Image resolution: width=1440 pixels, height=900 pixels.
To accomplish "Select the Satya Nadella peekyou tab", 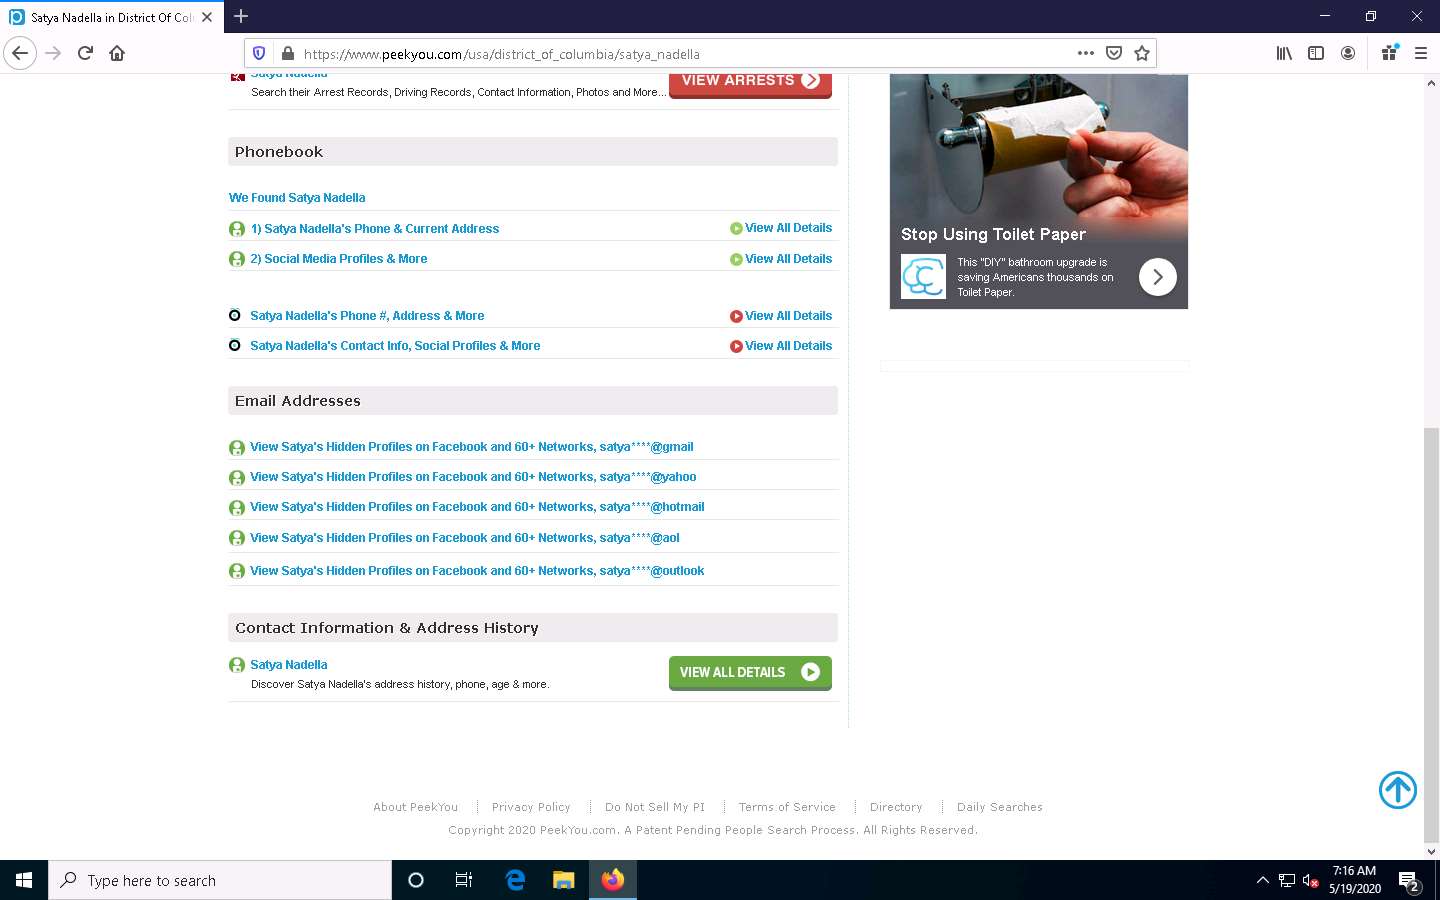I will (110, 17).
